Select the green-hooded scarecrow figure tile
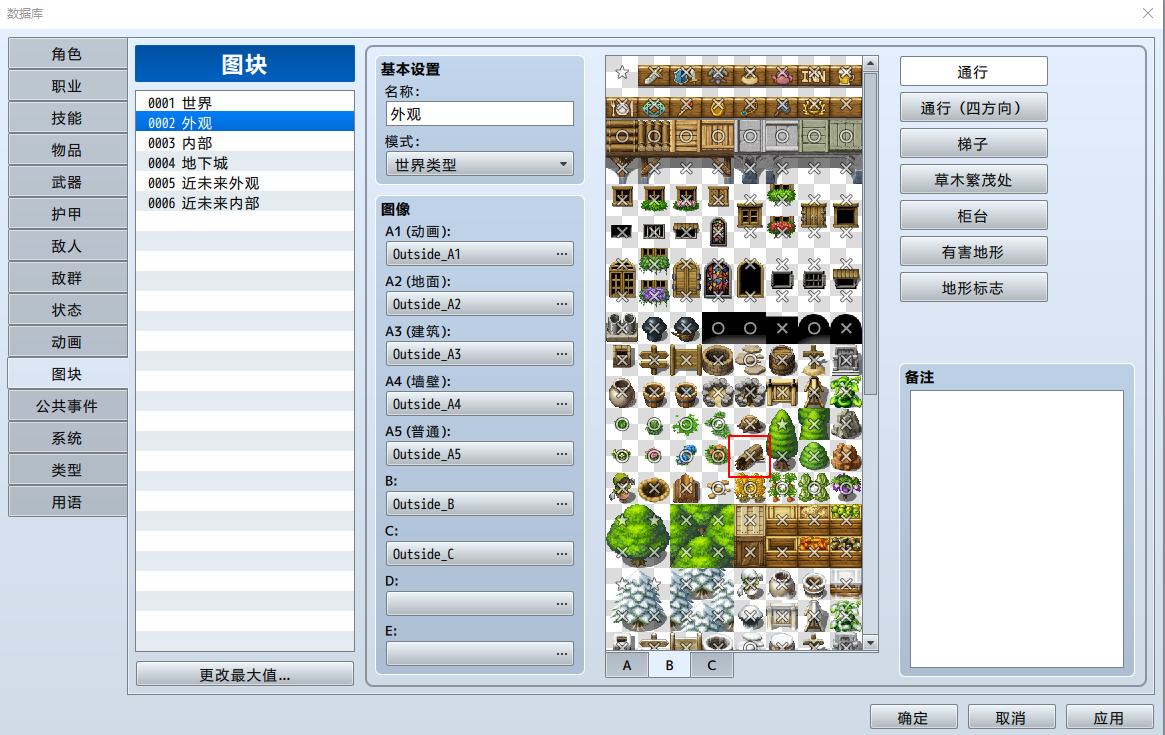The height and width of the screenshot is (735, 1165). (x=623, y=490)
